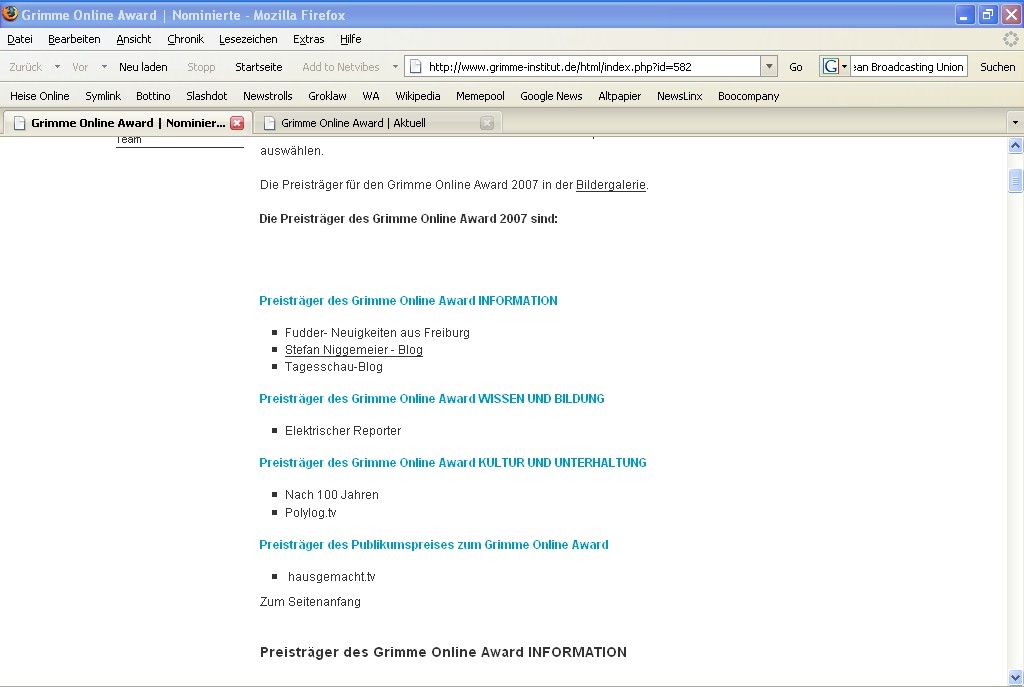Click Fudder- Neuigkeiten aus Freiburg entry
The height and width of the screenshot is (687, 1024).
[x=377, y=333]
